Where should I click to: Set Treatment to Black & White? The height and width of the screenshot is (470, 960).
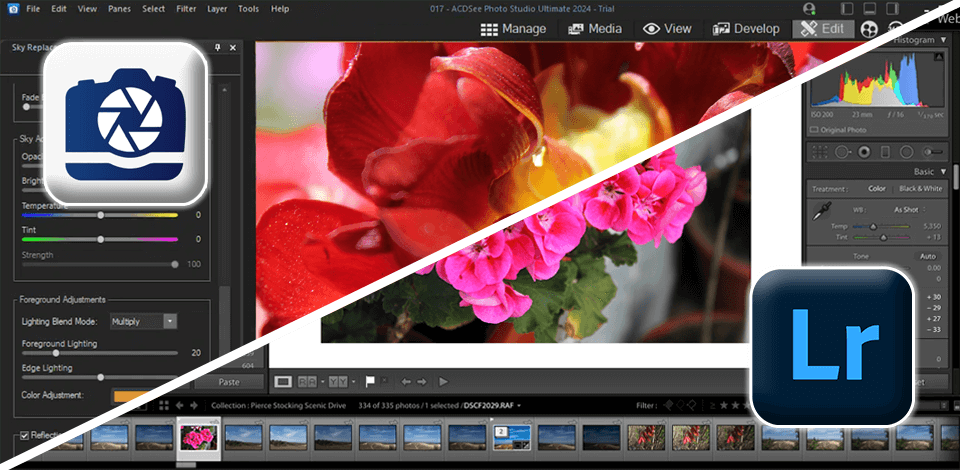point(918,188)
